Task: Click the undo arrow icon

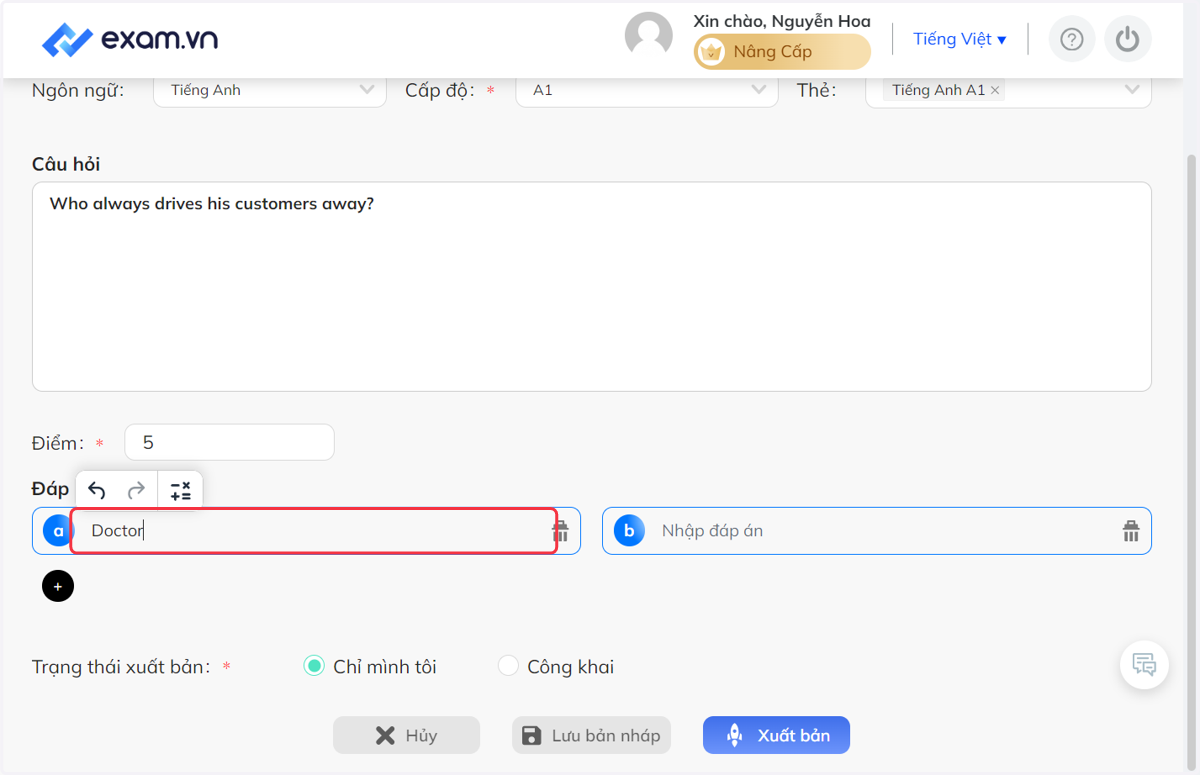Action: tap(97, 490)
